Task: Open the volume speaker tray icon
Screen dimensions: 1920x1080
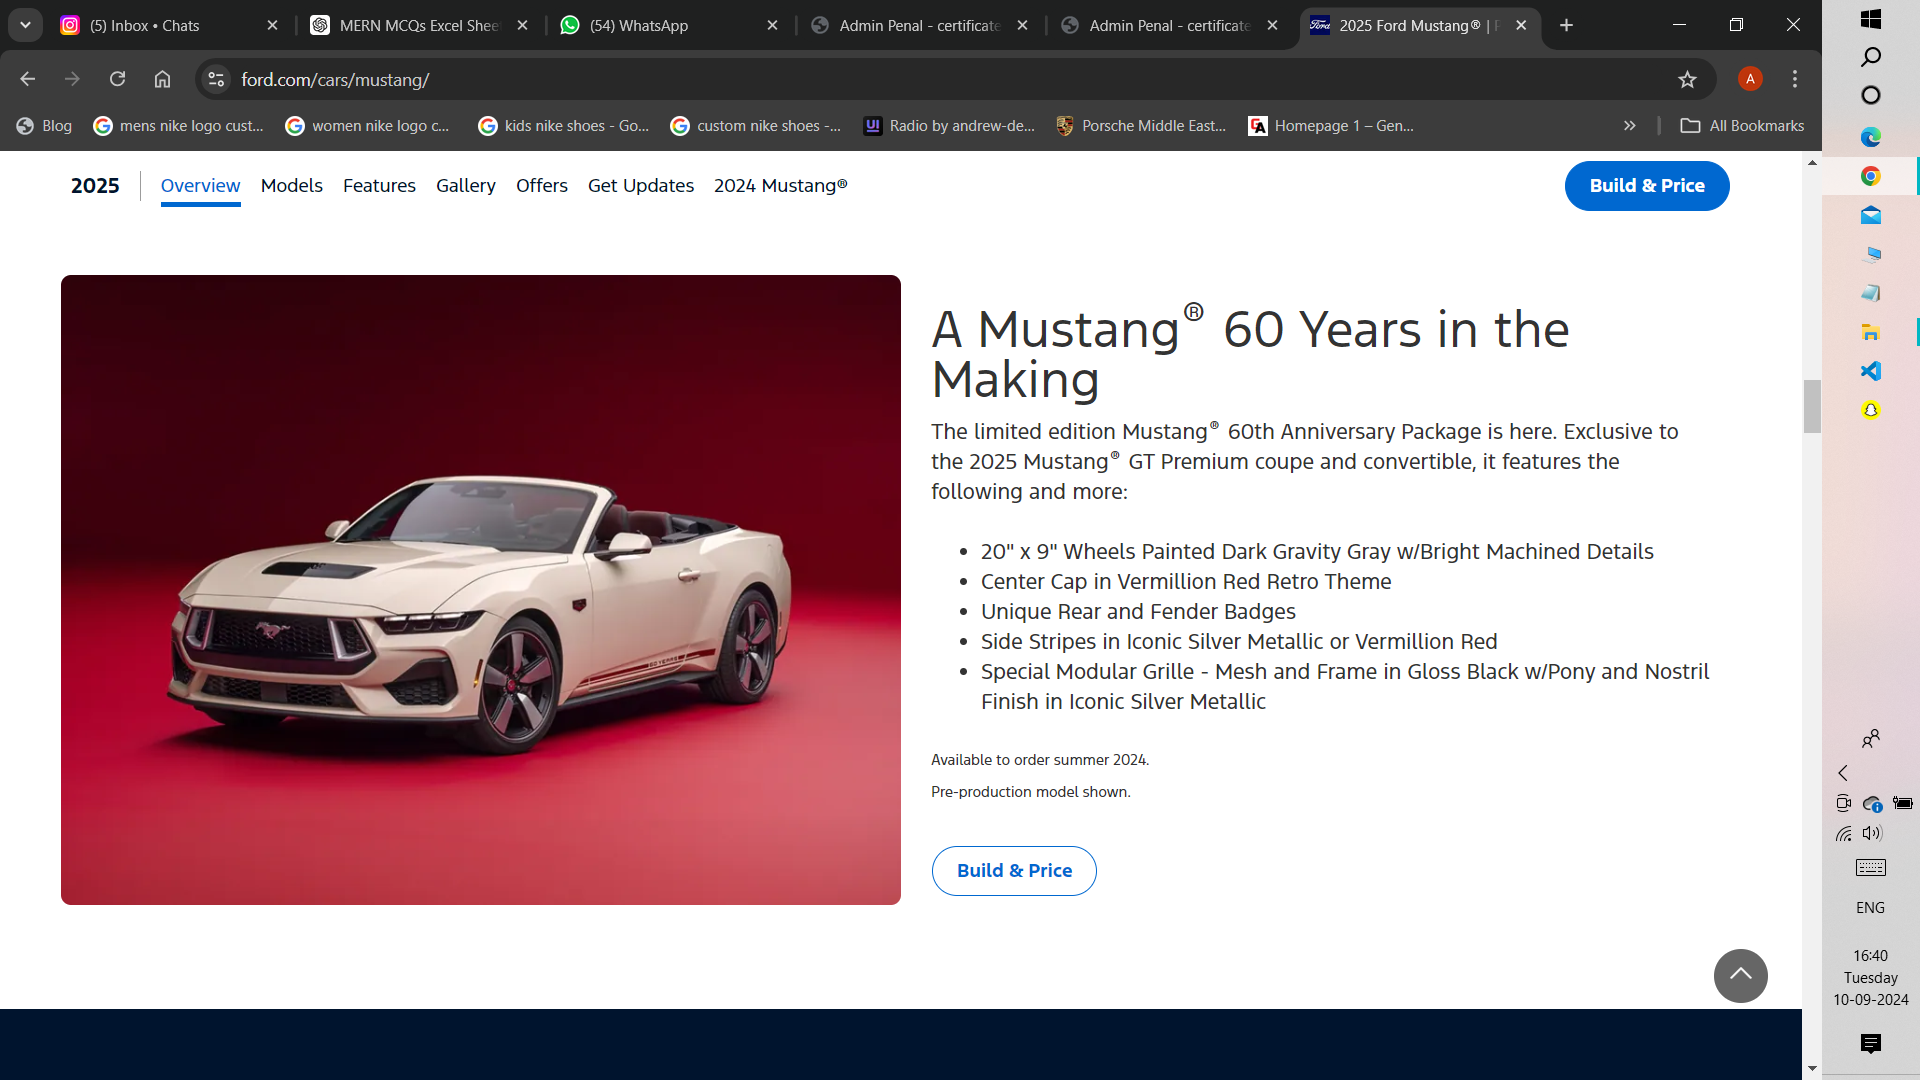Action: [x=1872, y=833]
